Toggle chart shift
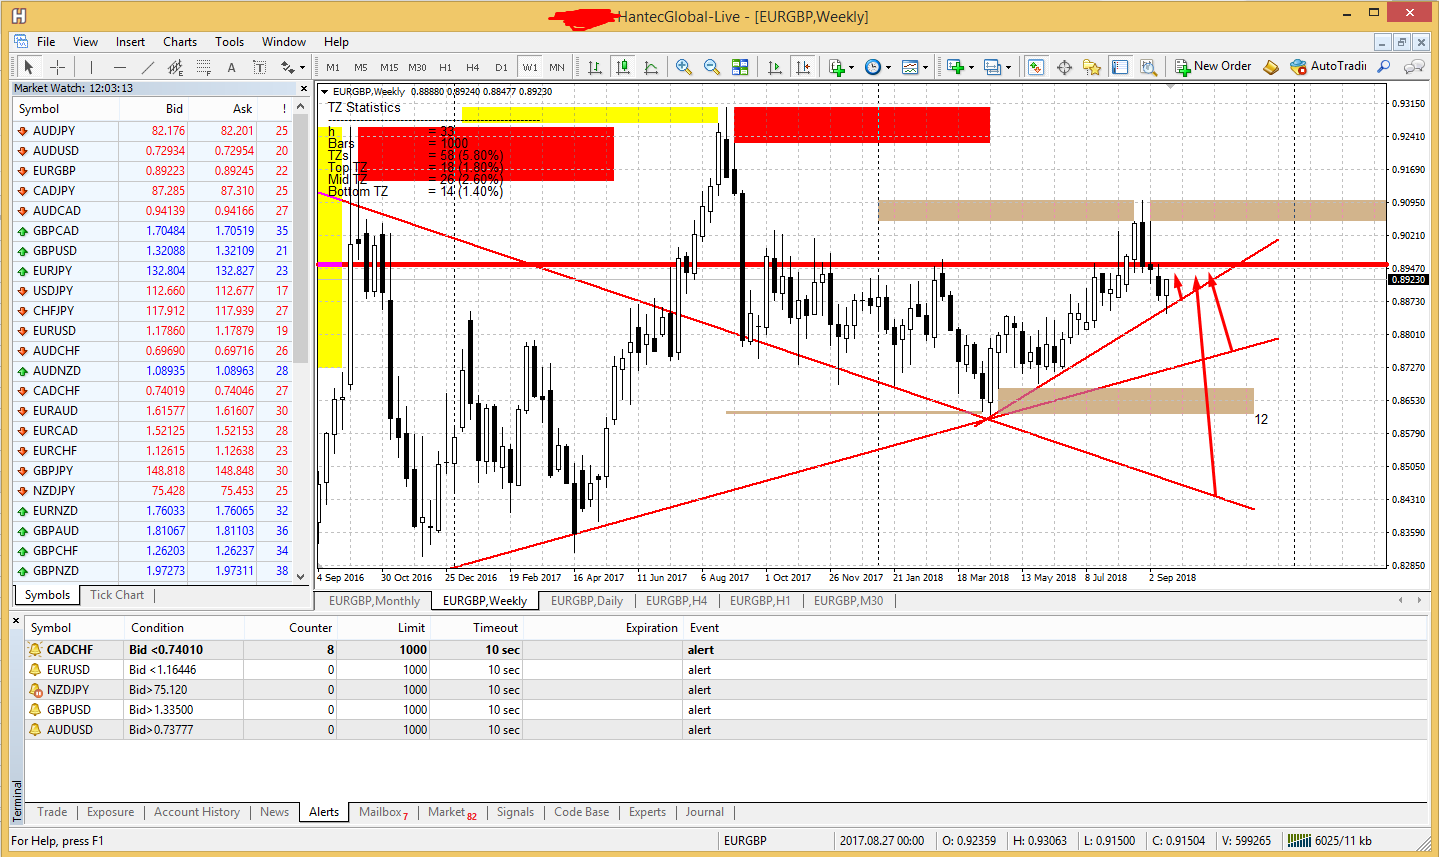Viewport: 1439px width, 857px height. point(802,67)
